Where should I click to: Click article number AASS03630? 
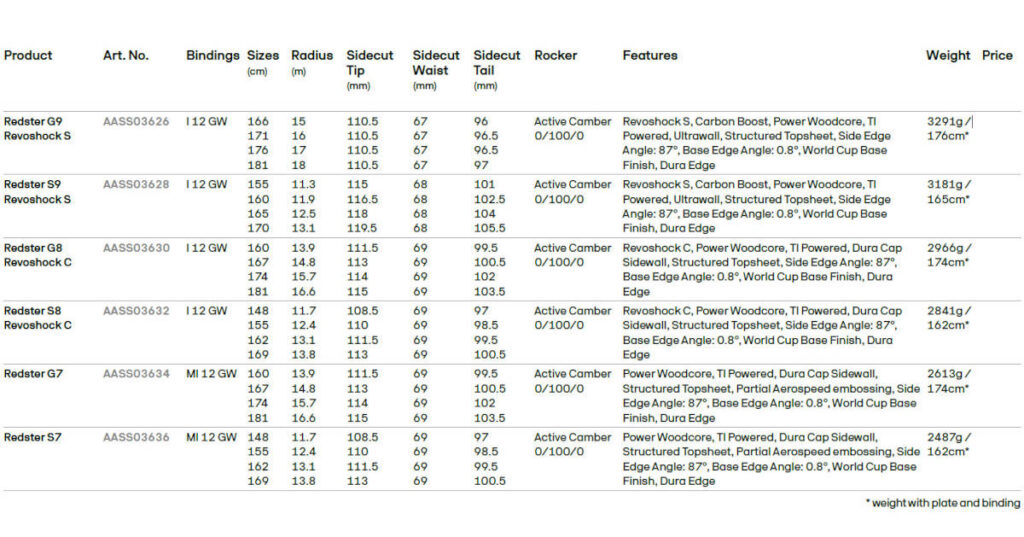(x=136, y=248)
